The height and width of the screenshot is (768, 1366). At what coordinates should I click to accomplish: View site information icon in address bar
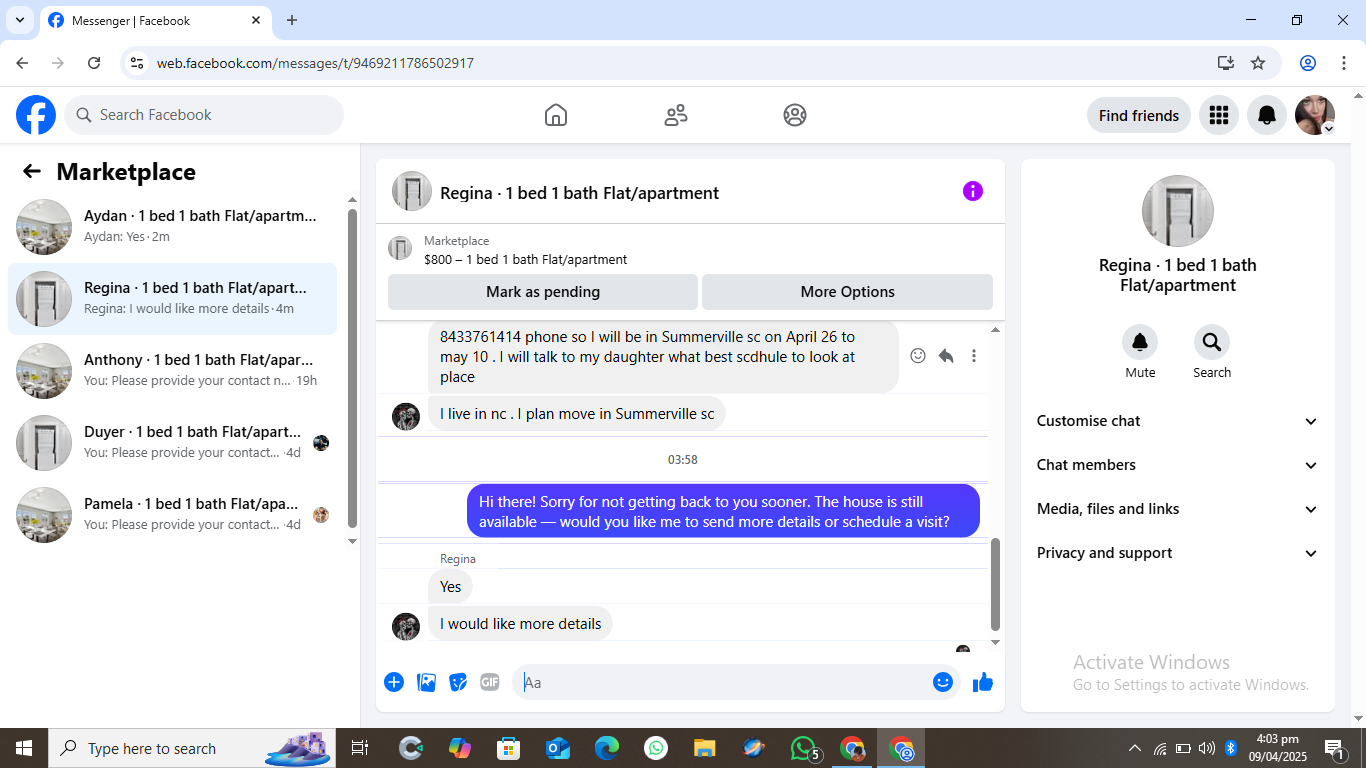tap(138, 63)
